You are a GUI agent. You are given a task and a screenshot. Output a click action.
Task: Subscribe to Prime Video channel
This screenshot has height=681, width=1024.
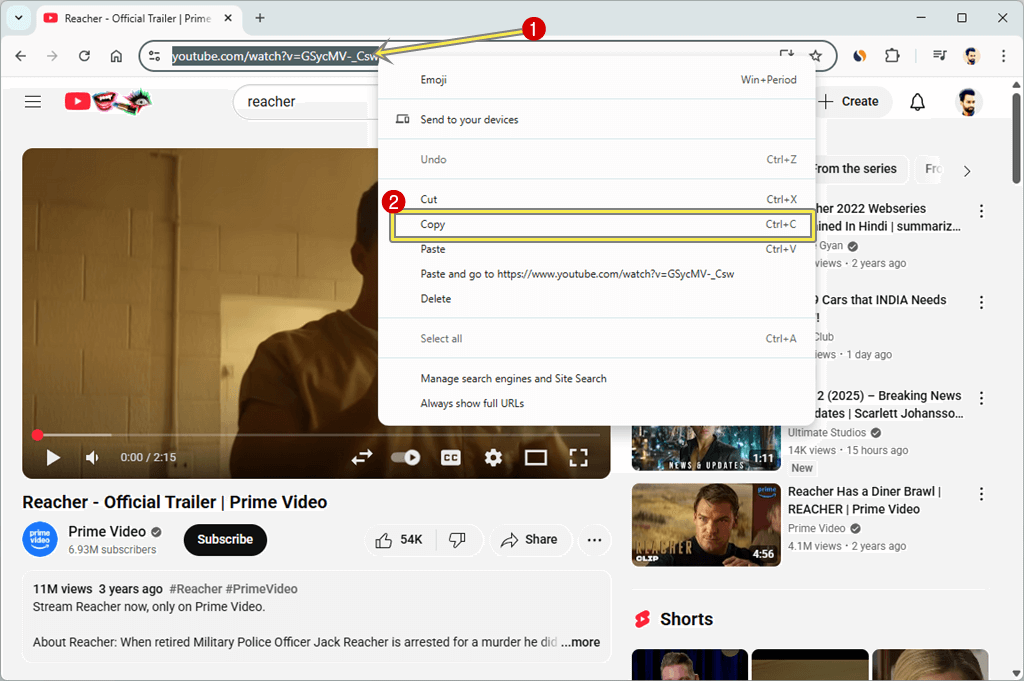pos(225,540)
